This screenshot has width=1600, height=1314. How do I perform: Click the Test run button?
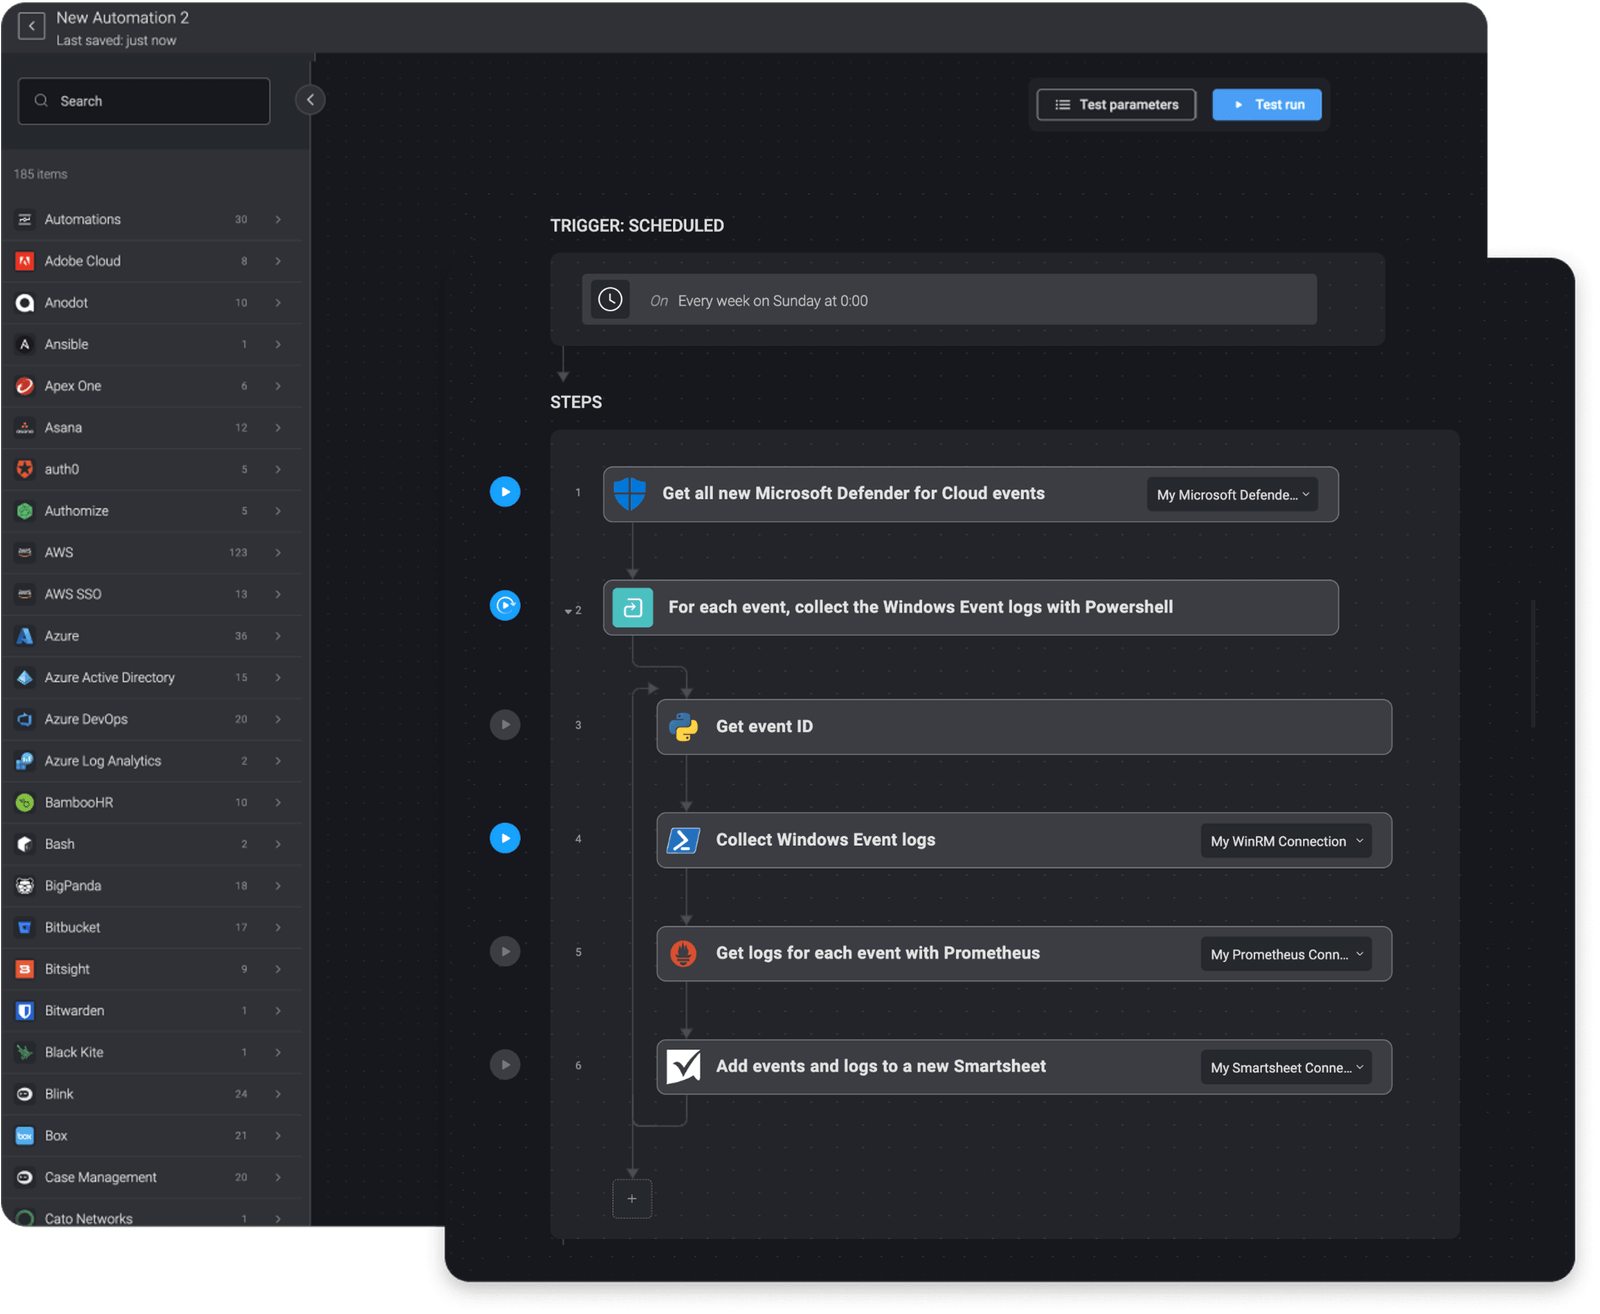(1266, 104)
